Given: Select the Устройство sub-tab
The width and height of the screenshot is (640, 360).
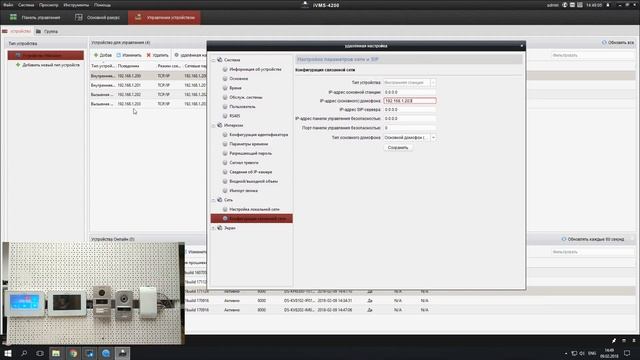Looking at the screenshot, I should click(x=17, y=31).
